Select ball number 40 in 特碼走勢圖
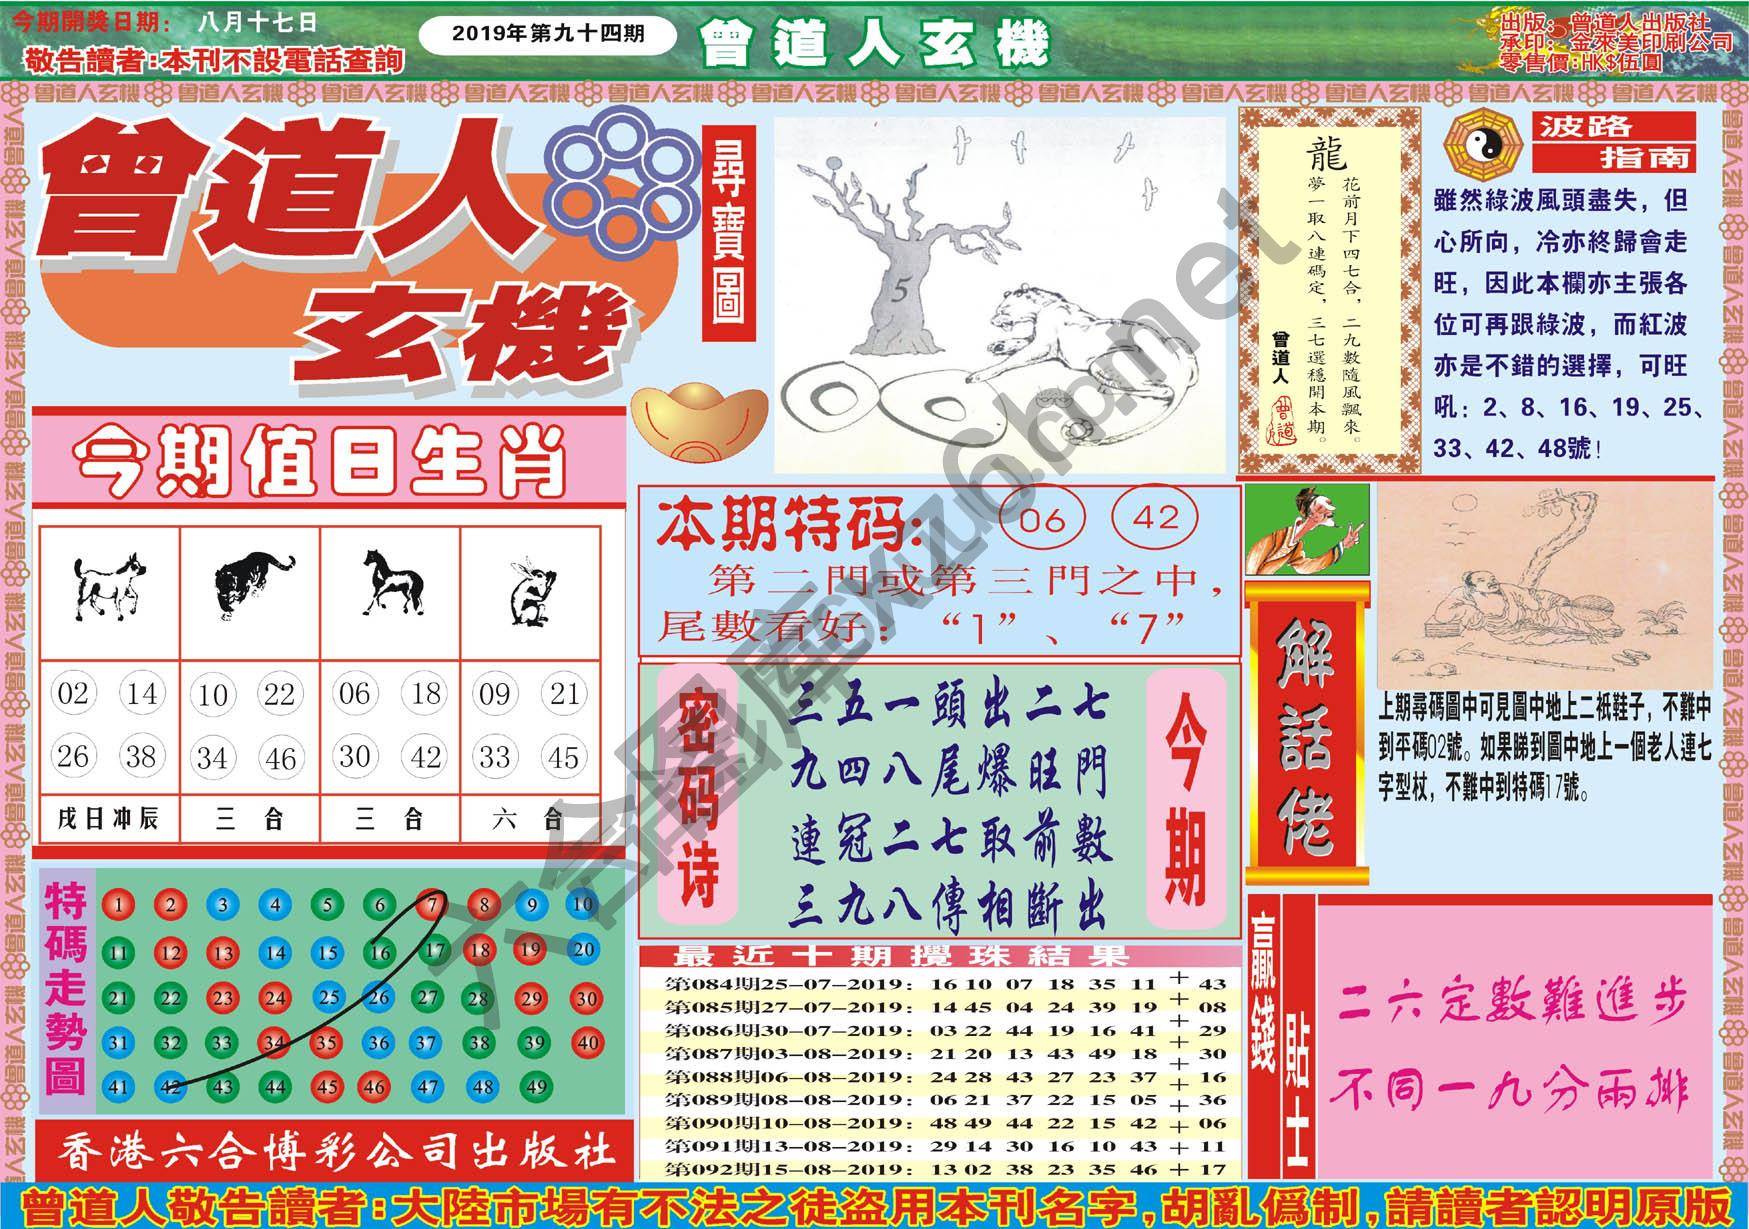The image size is (1749, 1229). pos(587,1042)
